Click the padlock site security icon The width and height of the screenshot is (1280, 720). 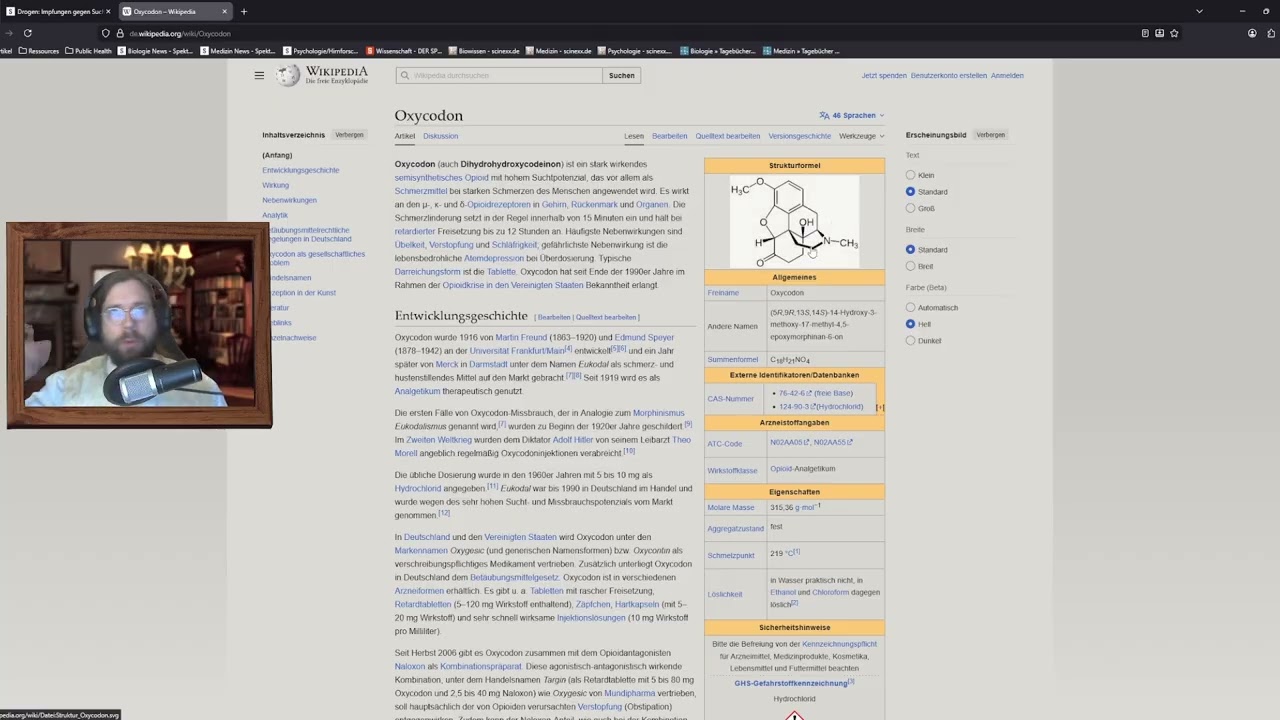(120, 33)
